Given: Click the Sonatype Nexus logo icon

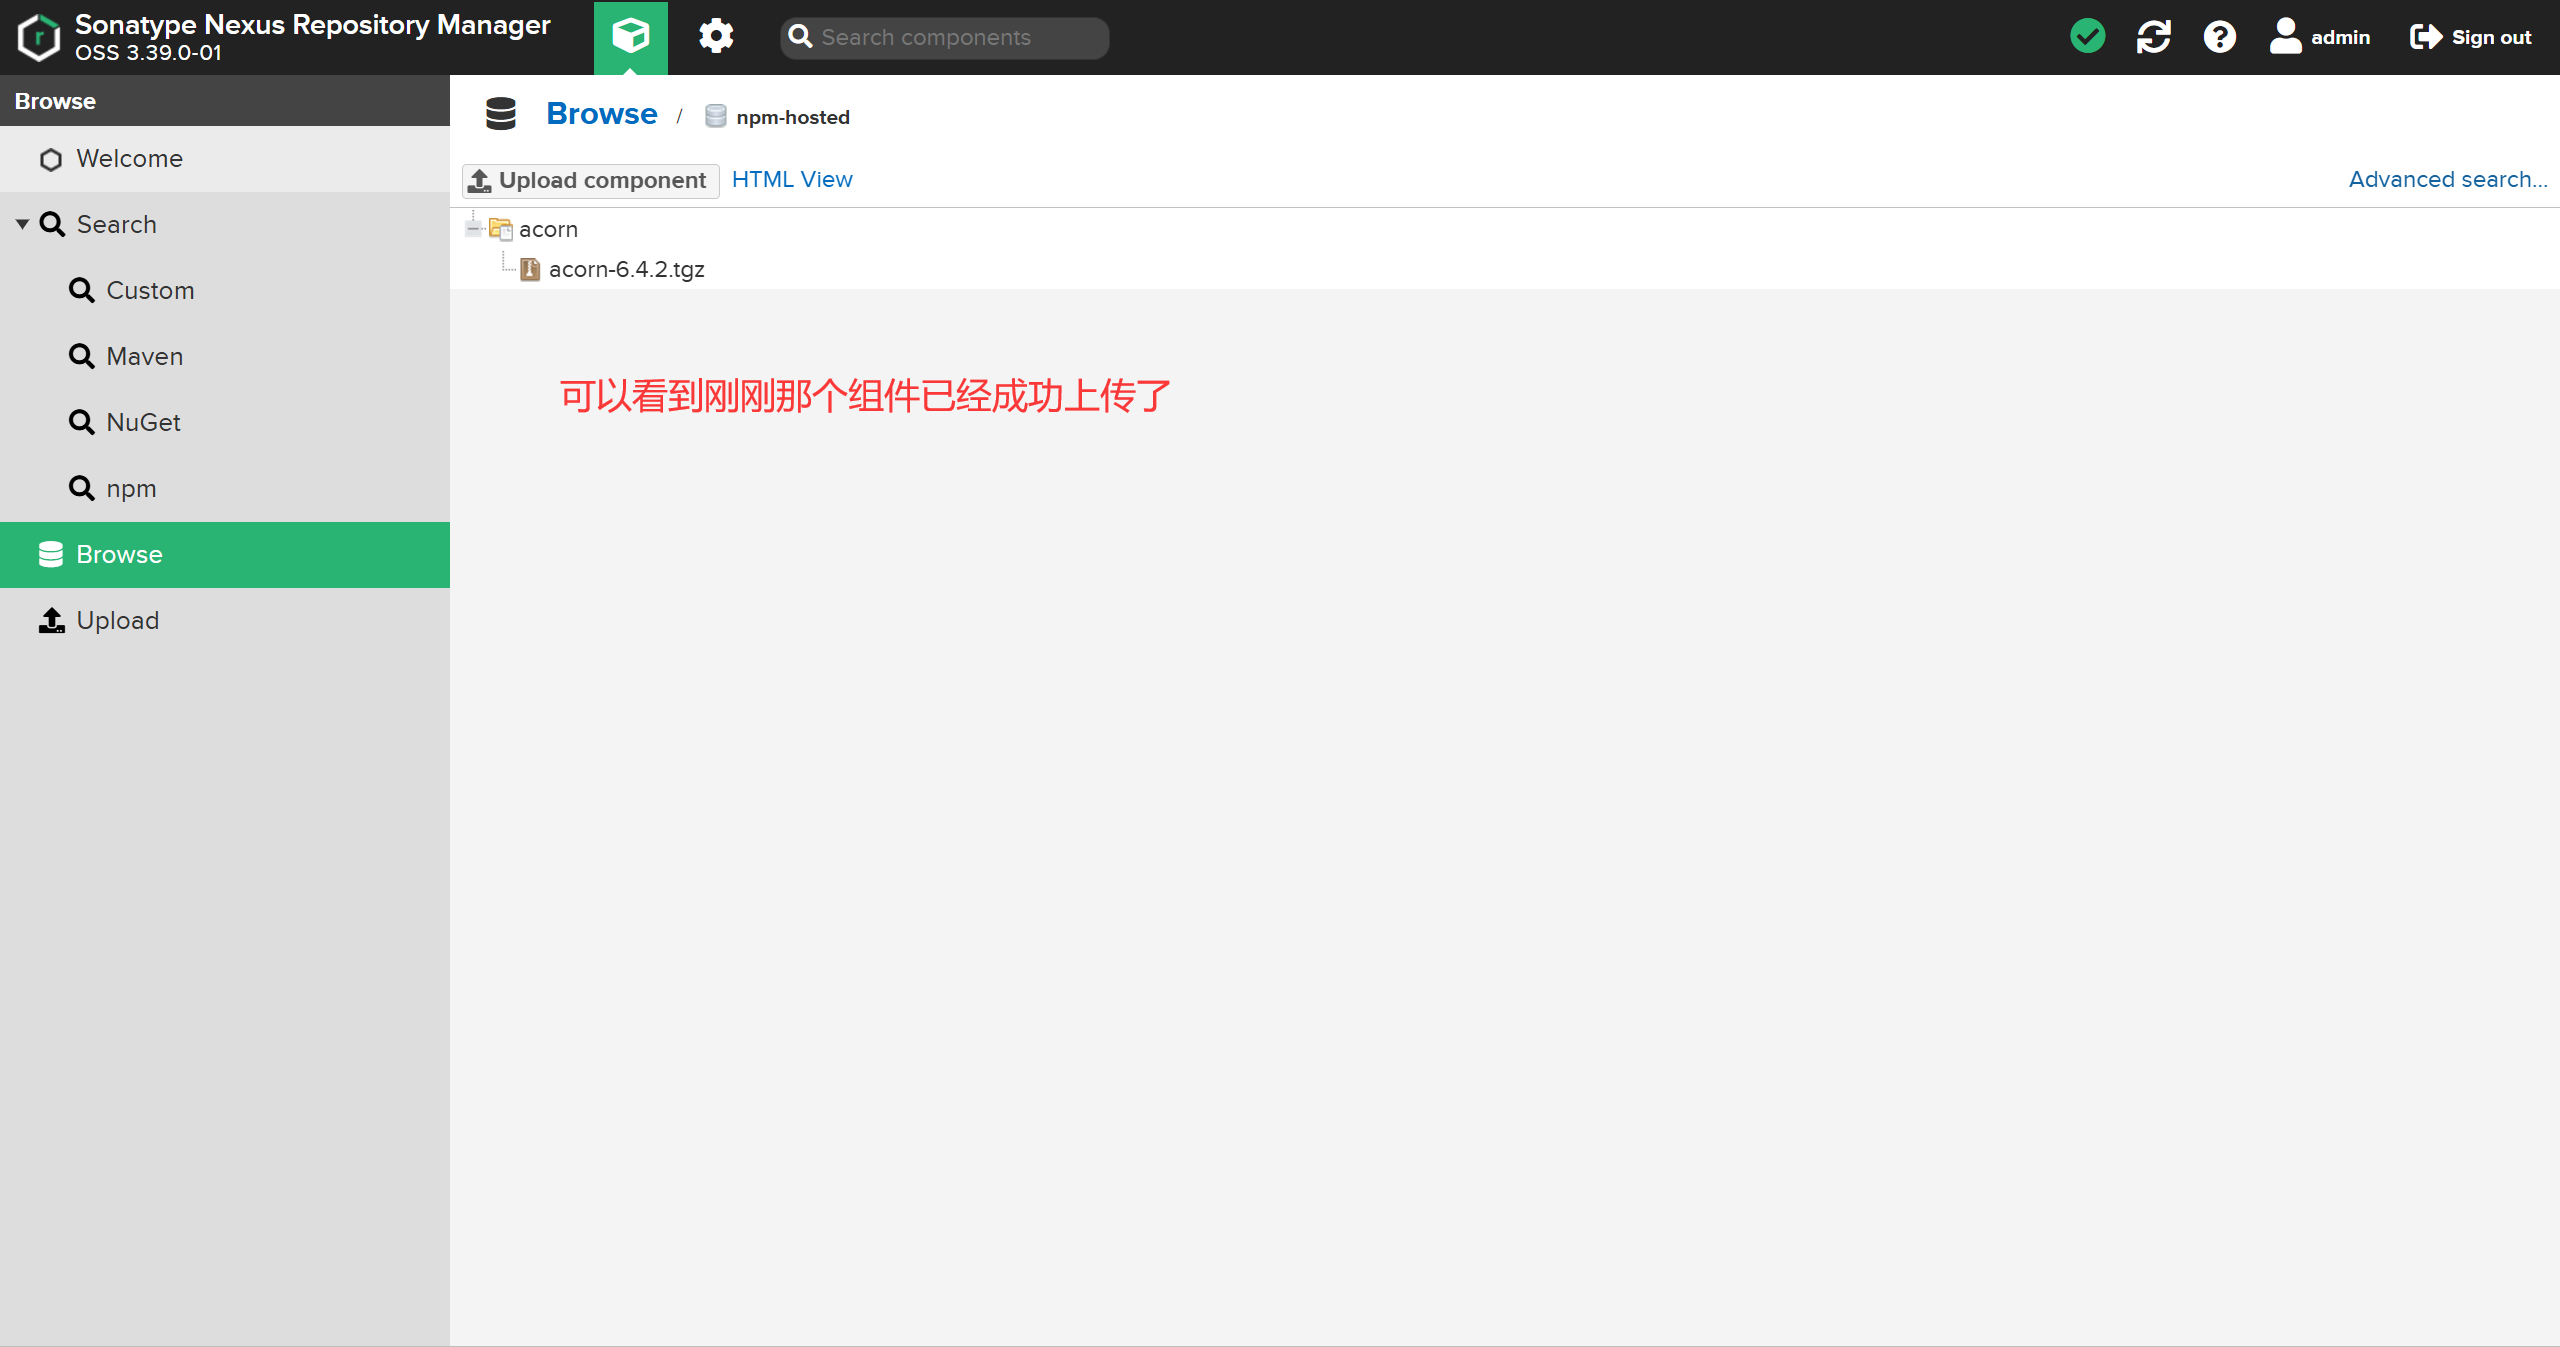Looking at the screenshot, I should coord(39,37).
